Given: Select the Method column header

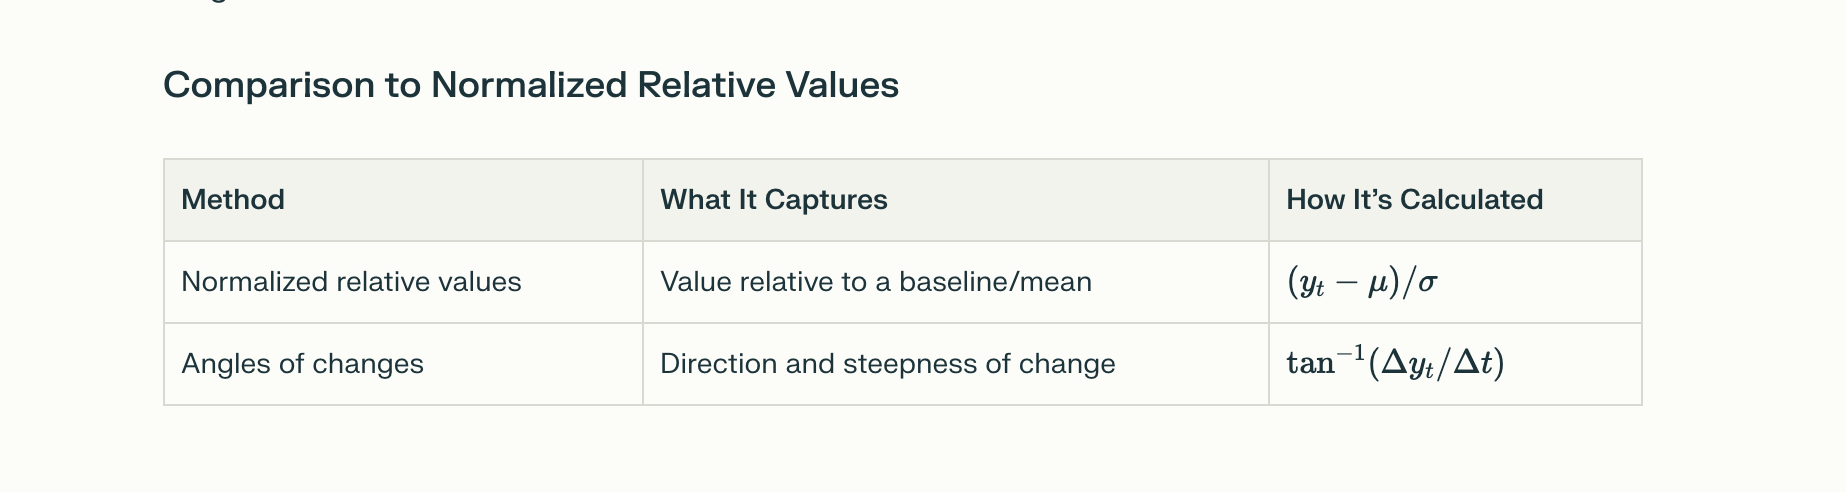Looking at the screenshot, I should (x=233, y=200).
